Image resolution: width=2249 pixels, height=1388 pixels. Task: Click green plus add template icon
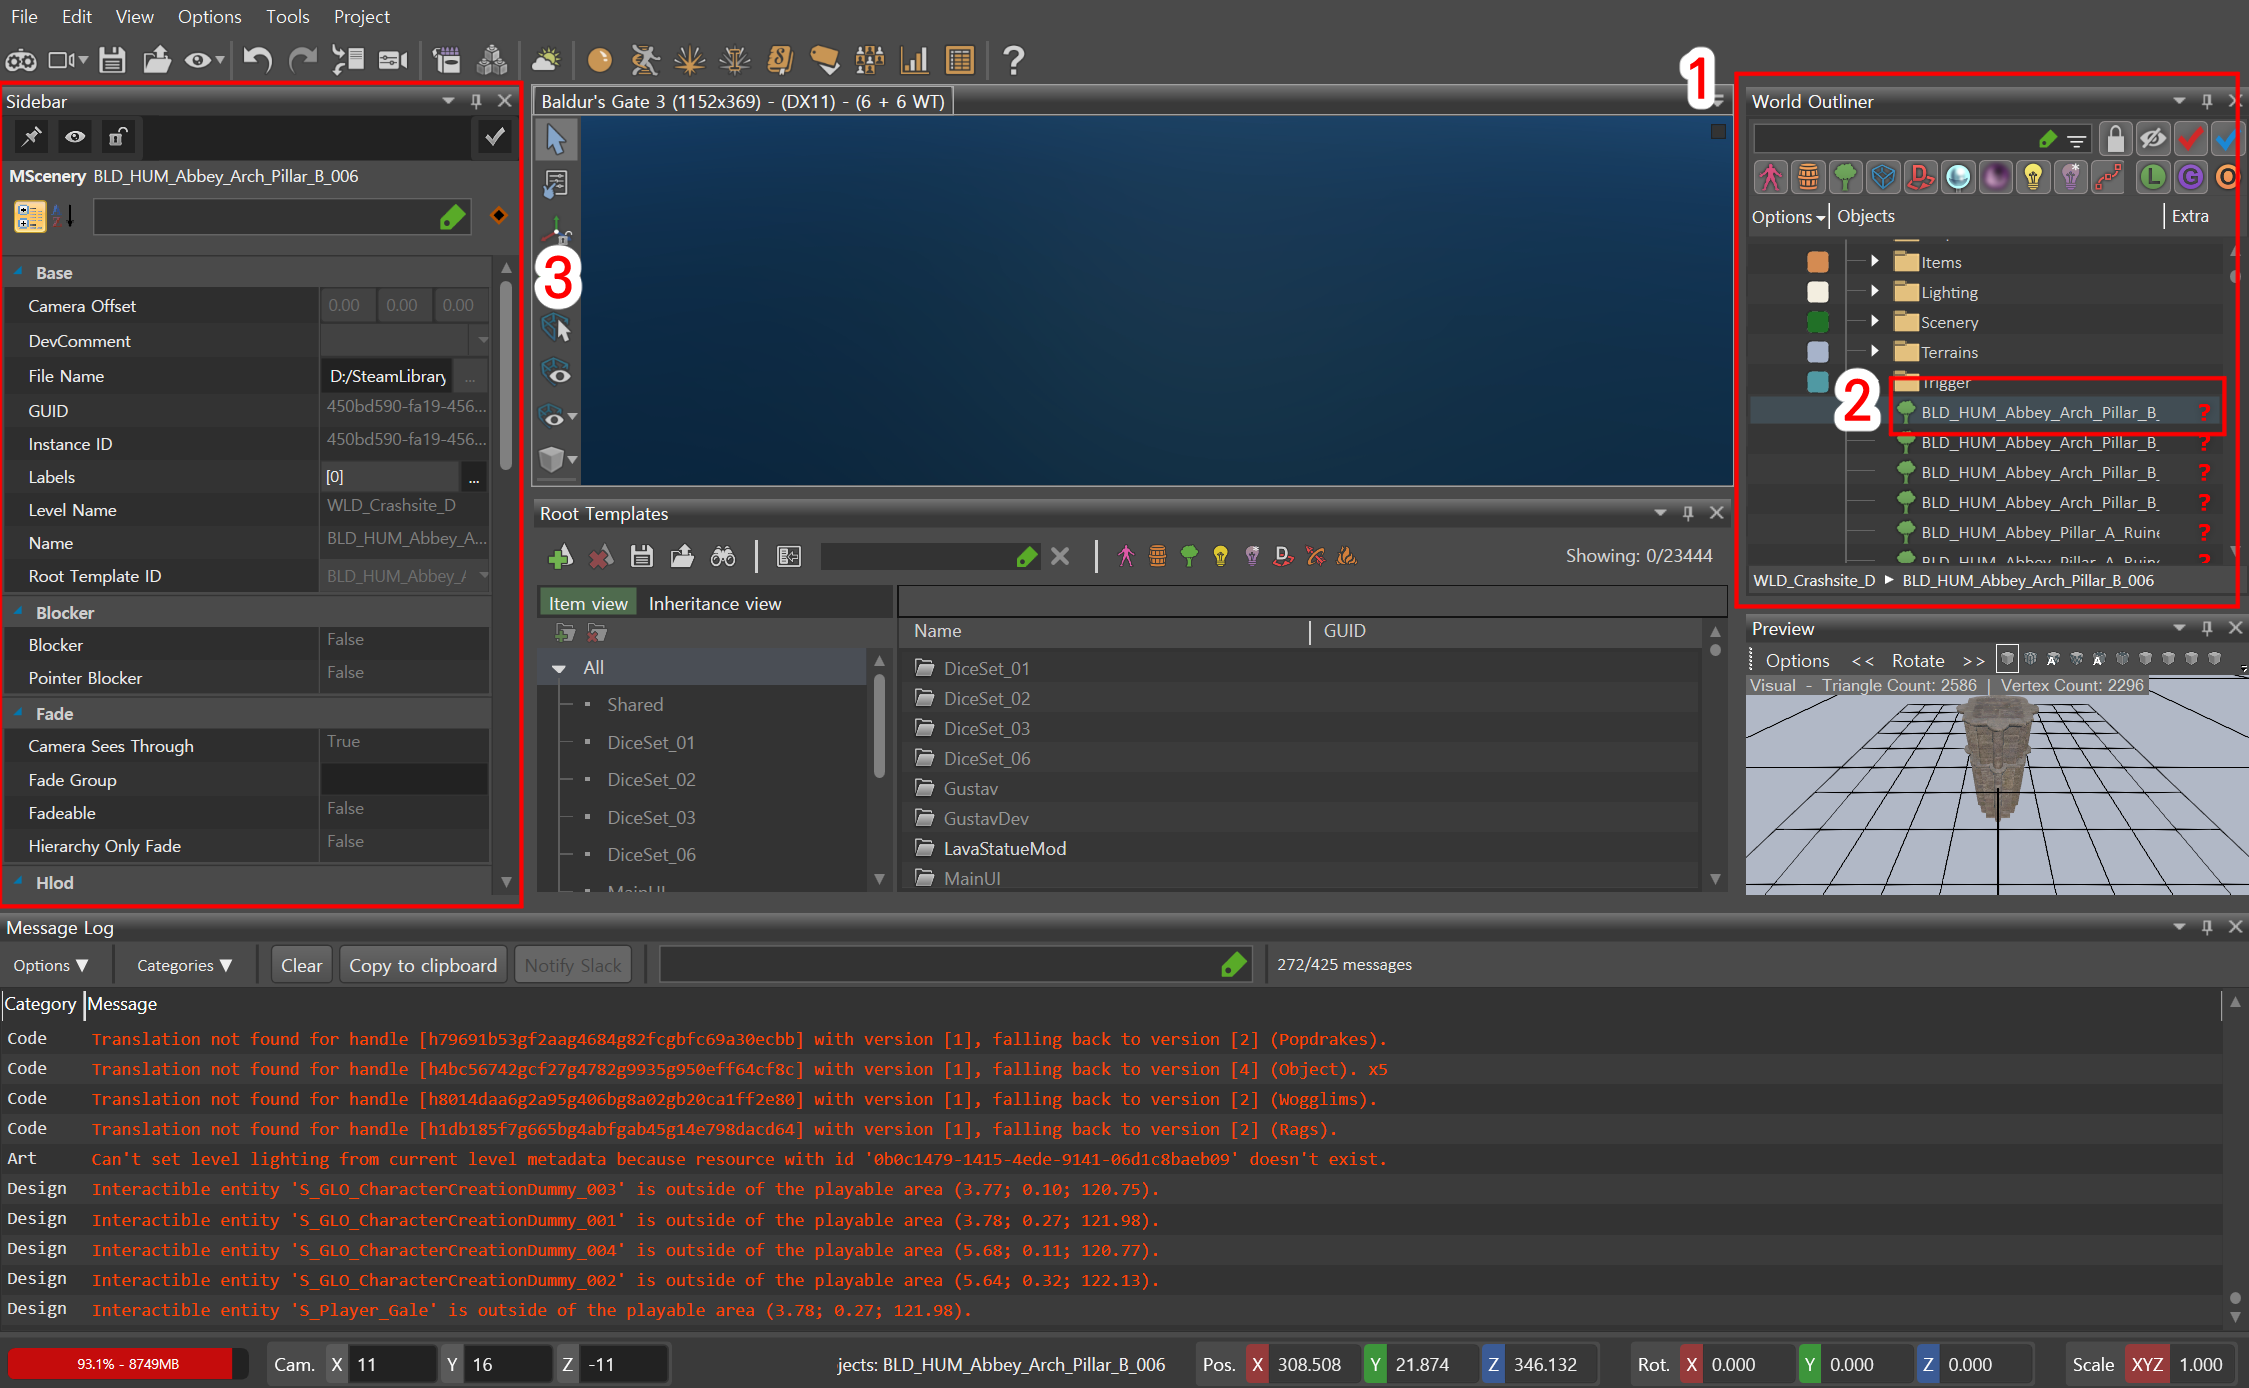pos(560,557)
